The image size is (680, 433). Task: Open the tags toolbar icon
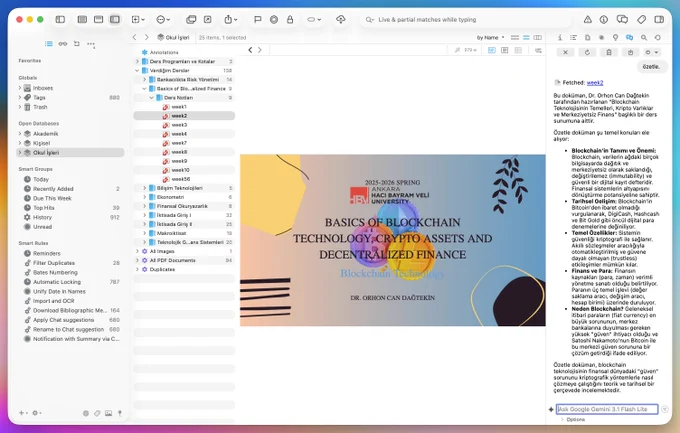click(641, 20)
